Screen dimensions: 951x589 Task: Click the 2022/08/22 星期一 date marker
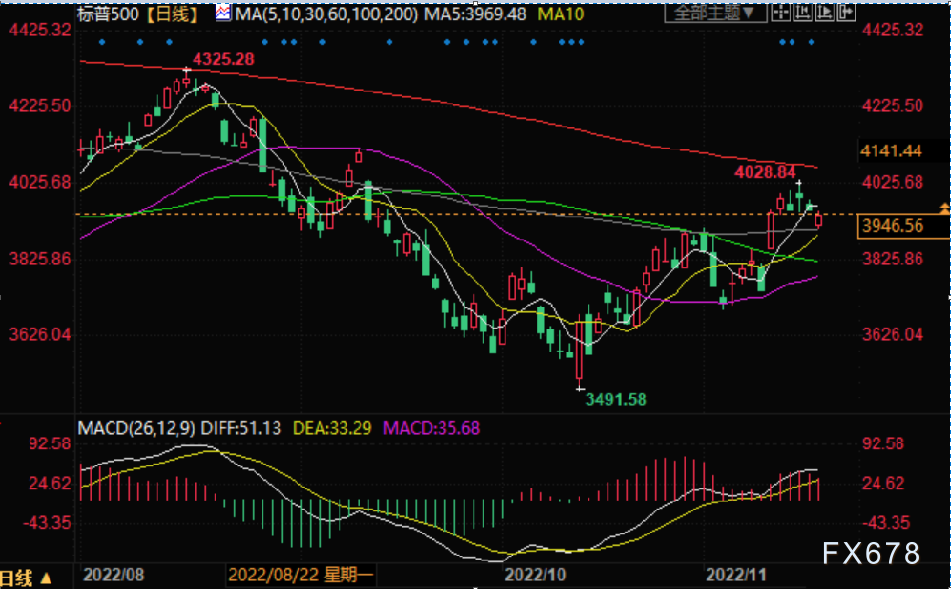(x=300, y=576)
